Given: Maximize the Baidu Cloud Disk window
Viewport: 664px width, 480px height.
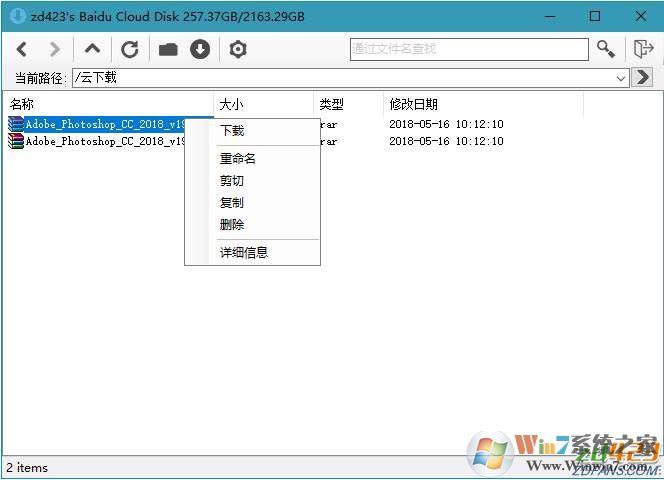Looking at the screenshot, I should coord(595,16).
